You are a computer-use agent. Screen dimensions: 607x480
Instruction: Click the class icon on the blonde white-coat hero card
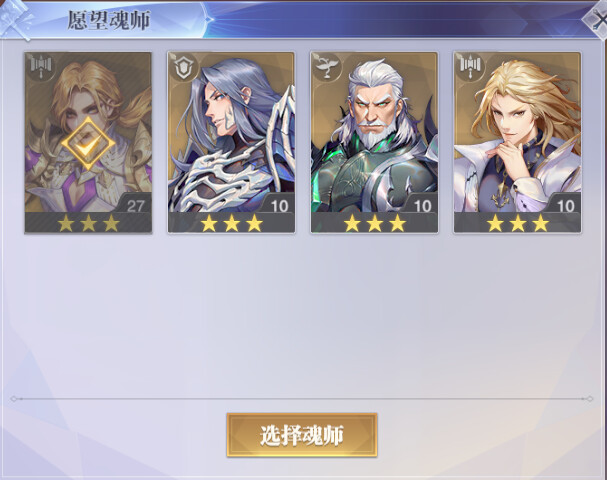click(470, 67)
